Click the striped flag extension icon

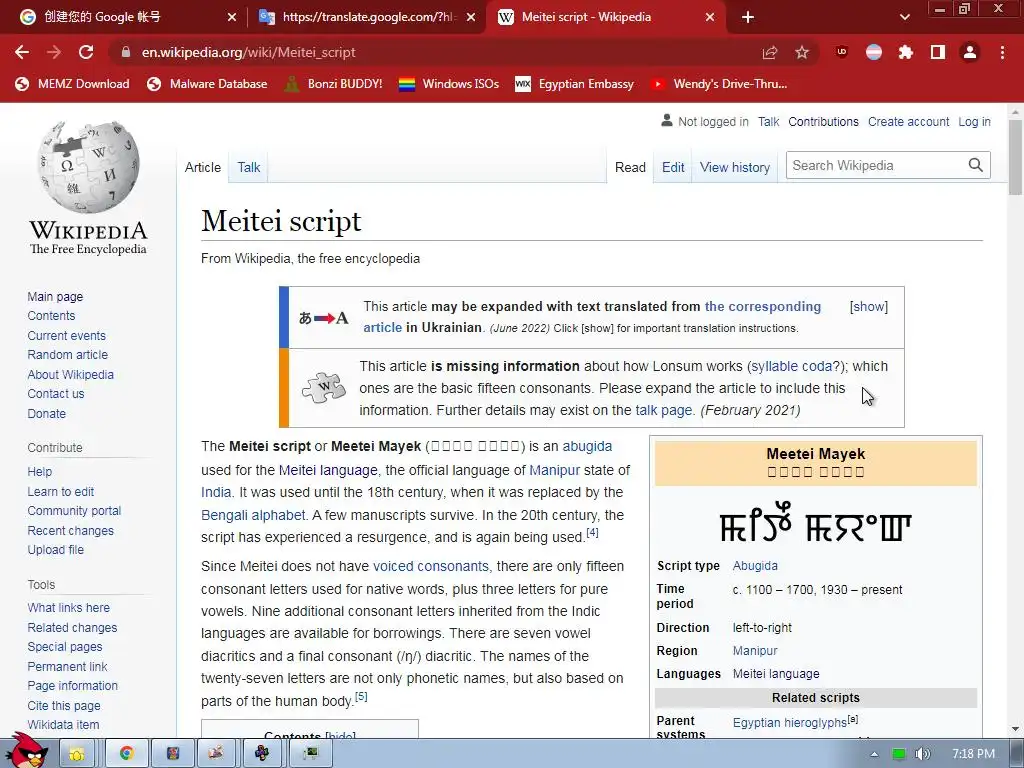coord(874,52)
